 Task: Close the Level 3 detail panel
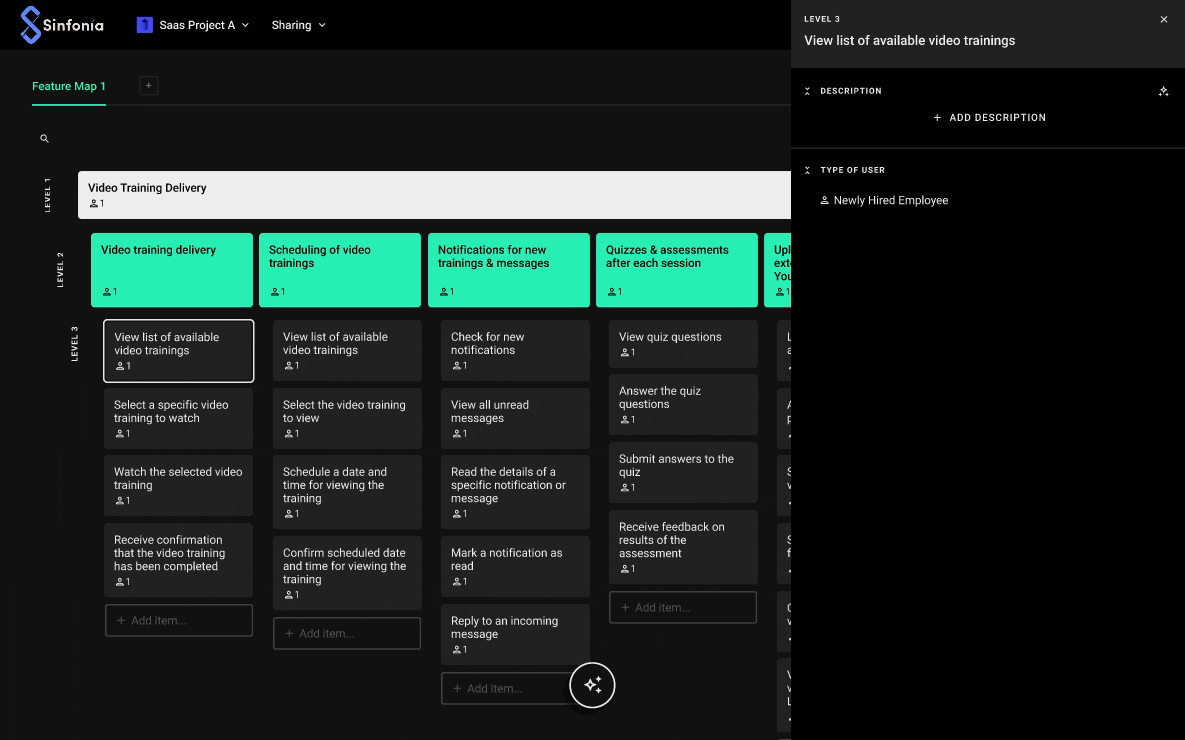(1163, 19)
